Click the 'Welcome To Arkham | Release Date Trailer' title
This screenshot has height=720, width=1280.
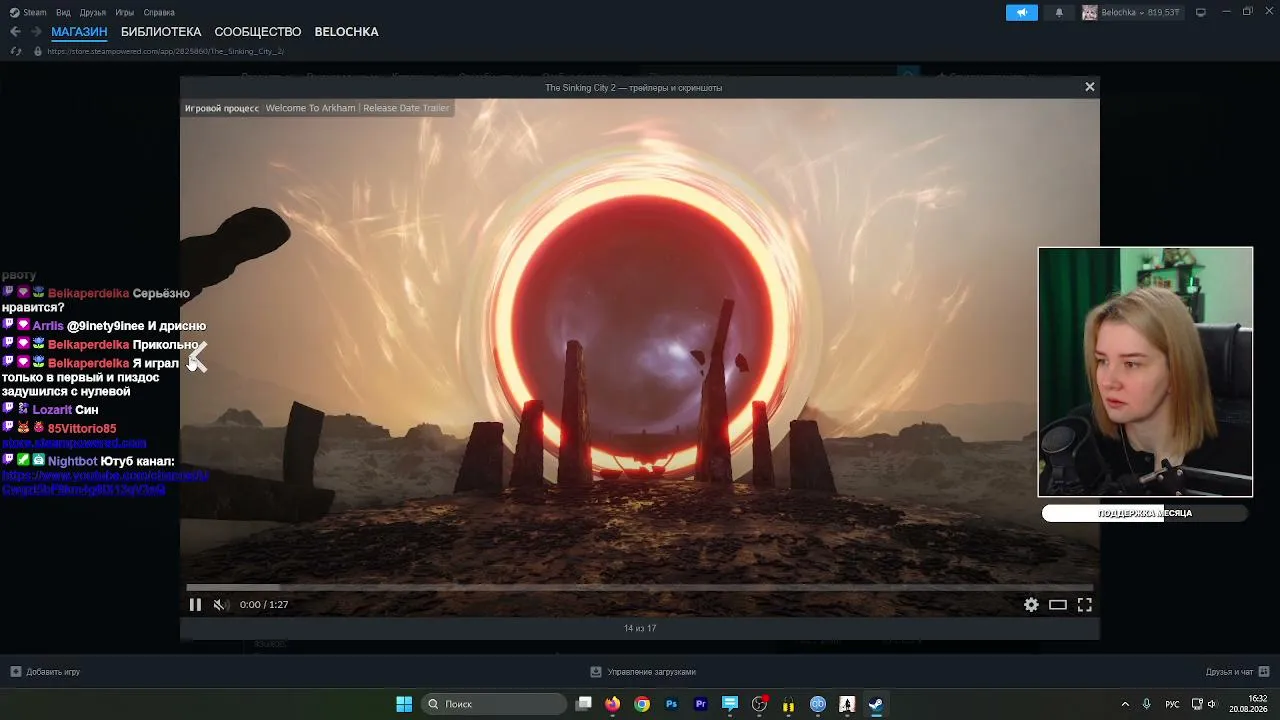pyautogui.click(x=357, y=108)
